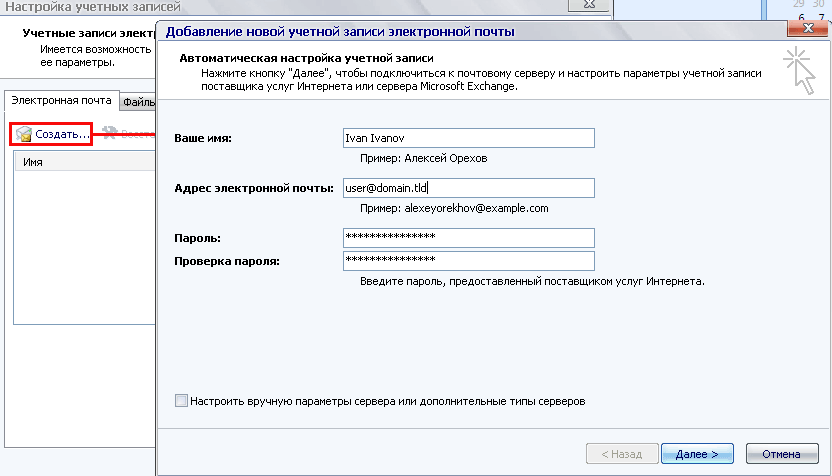Click the Создать... text label
832x476 pixels.
[62, 134]
